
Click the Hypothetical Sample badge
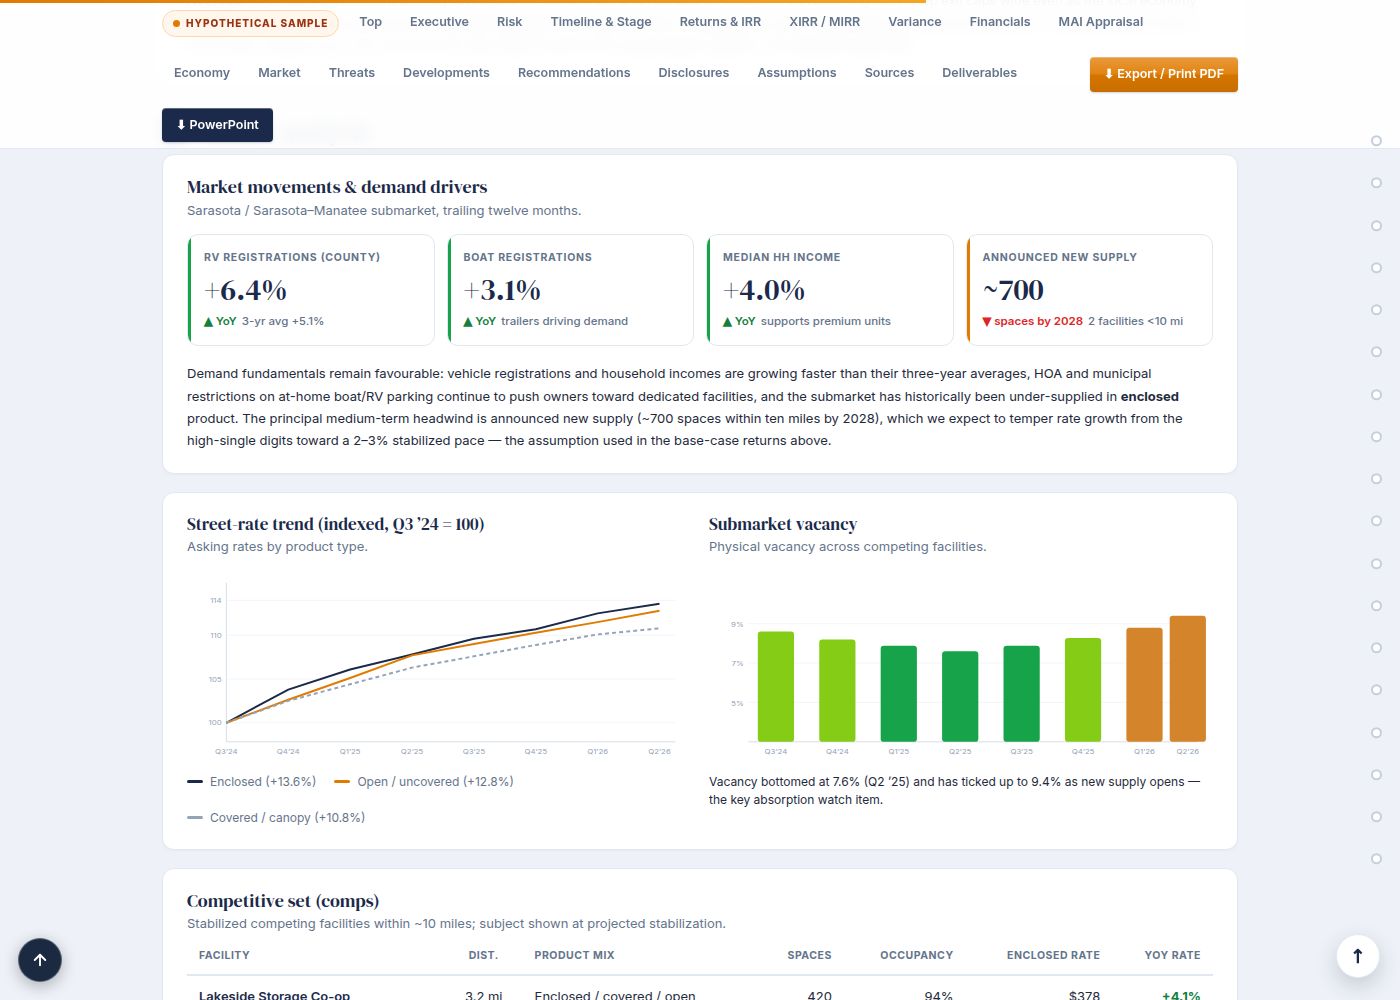[250, 23]
